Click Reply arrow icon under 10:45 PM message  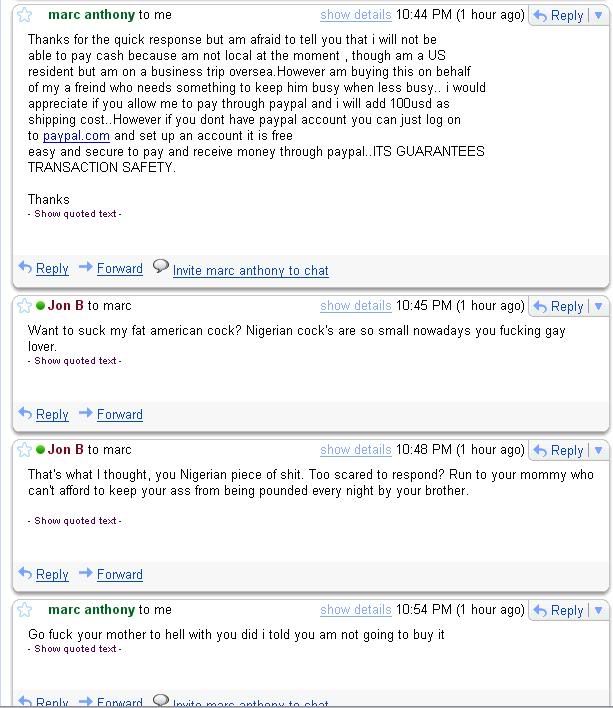pos(25,413)
